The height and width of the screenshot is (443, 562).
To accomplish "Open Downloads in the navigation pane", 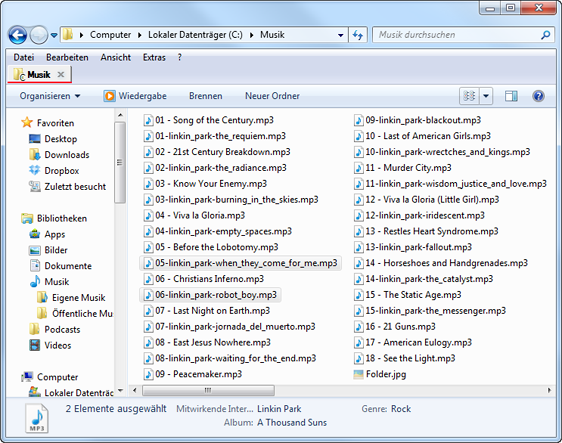I will [x=59, y=155].
